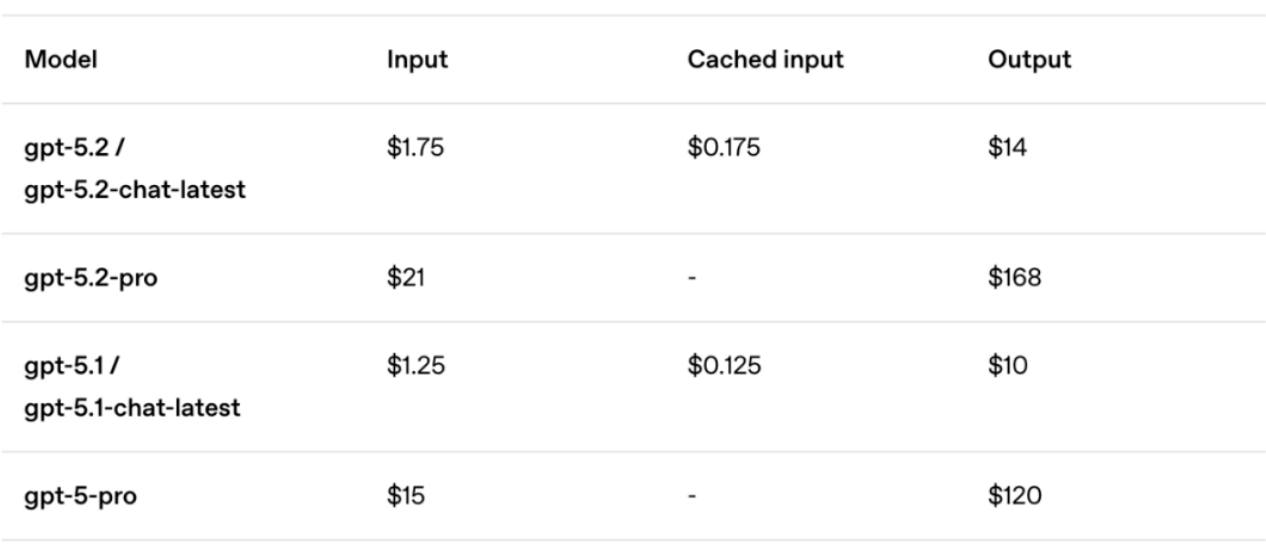This screenshot has height=546, width=1266.
Task: Click the Output column header
Action: [1029, 59]
